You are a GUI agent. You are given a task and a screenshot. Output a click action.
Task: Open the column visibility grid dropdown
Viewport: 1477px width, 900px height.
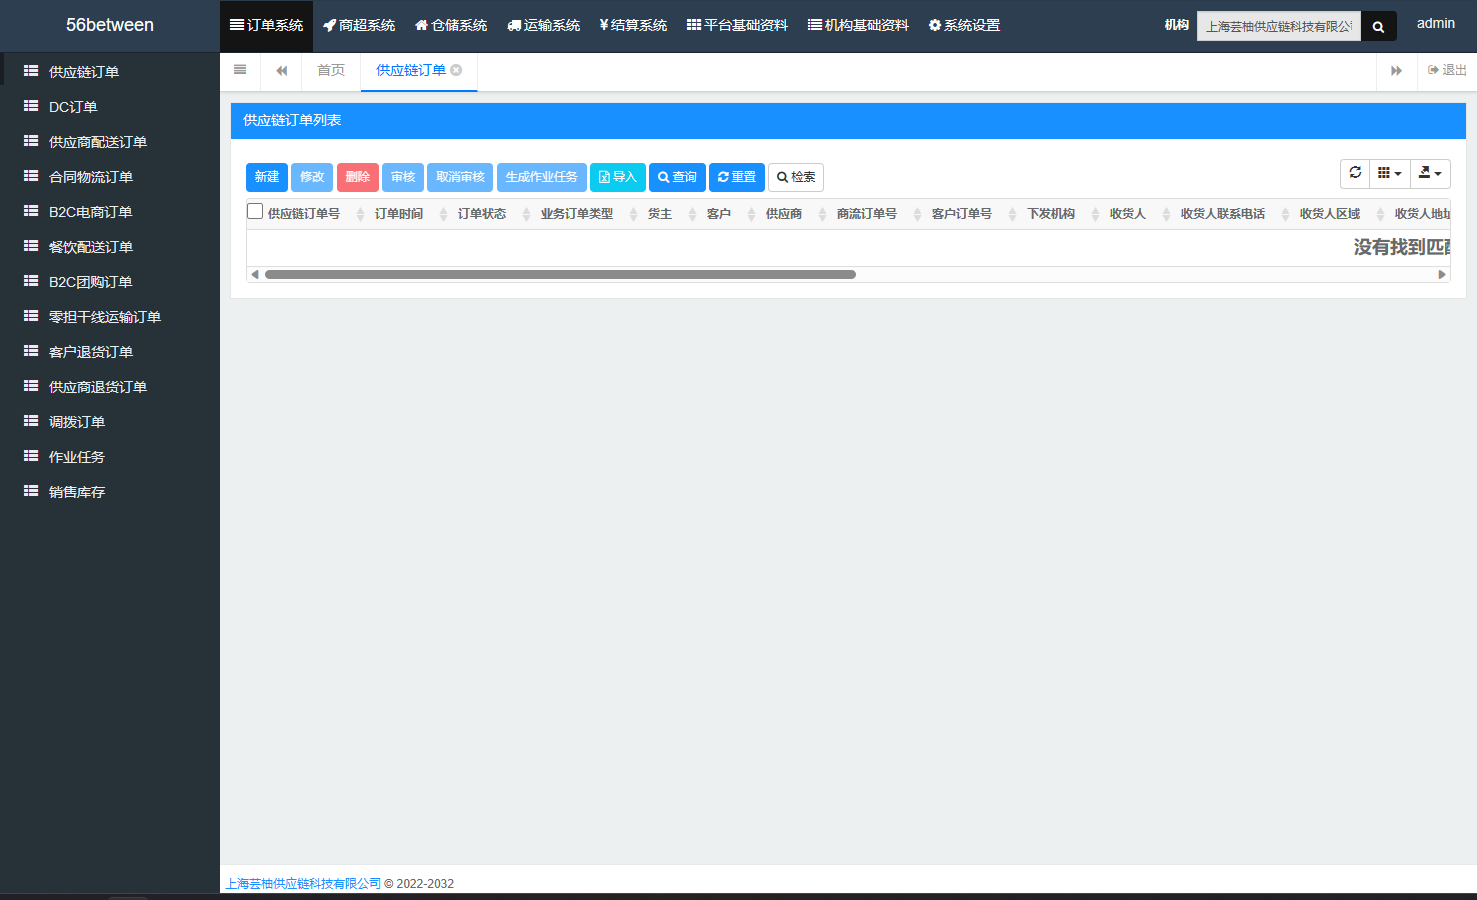1389,173
